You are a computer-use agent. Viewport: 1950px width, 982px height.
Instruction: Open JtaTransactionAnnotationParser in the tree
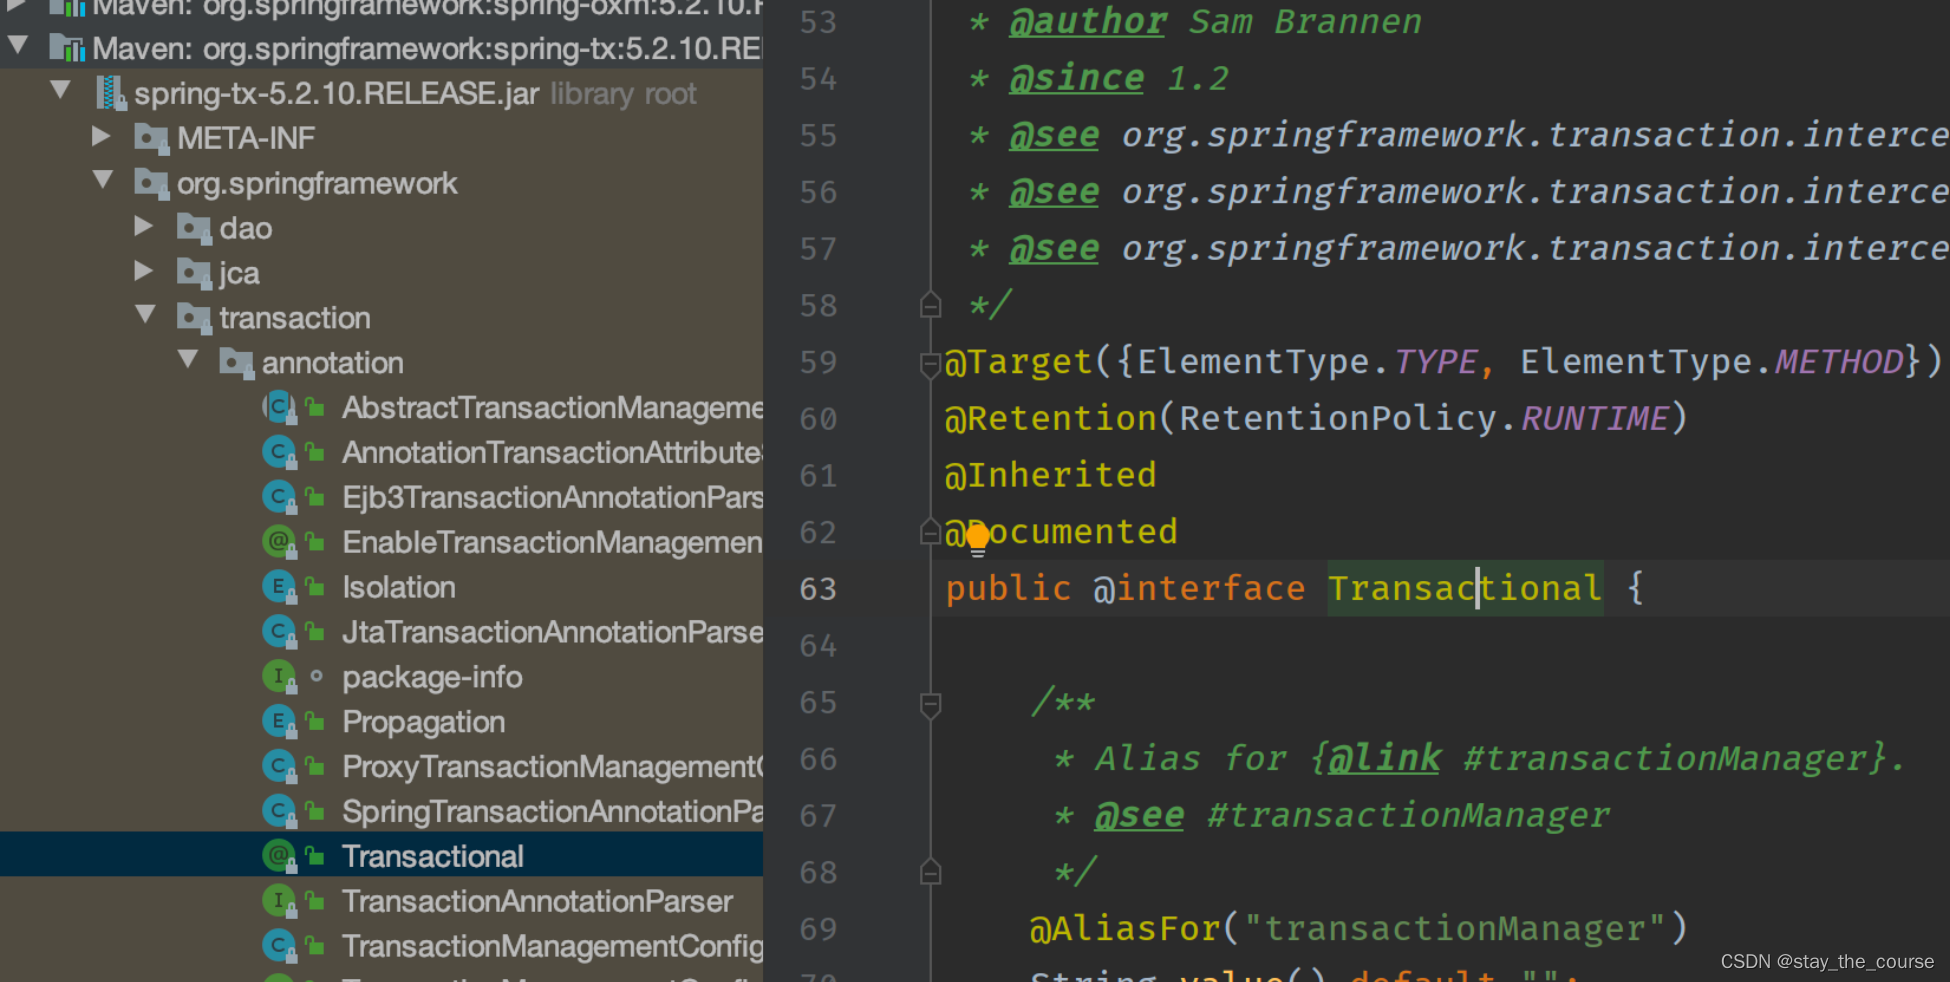click(x=553, y=632)
